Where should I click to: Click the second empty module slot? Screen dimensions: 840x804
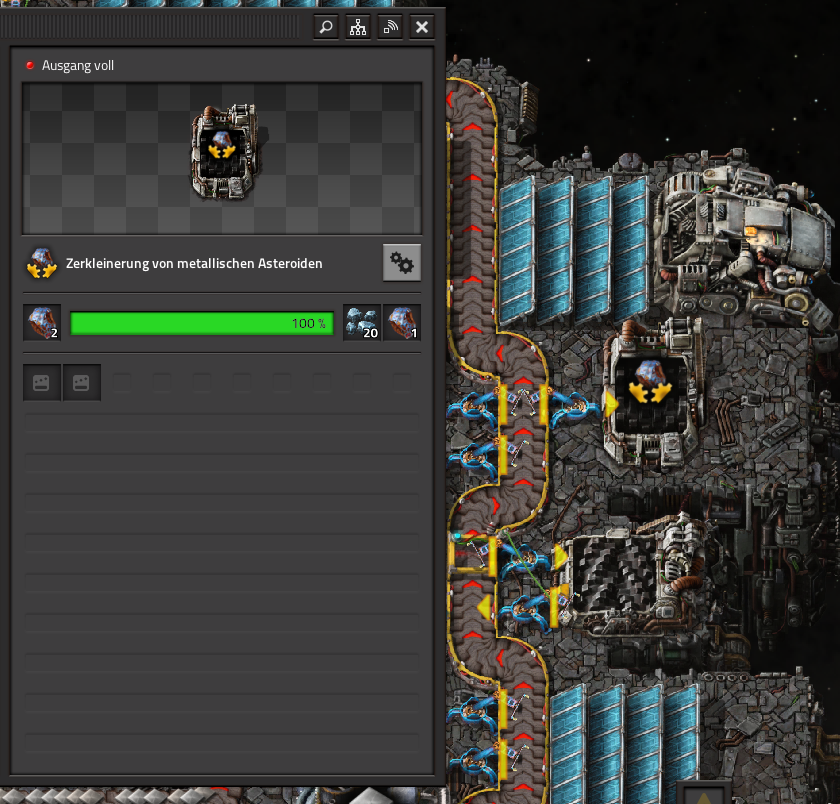coord(81,382)
